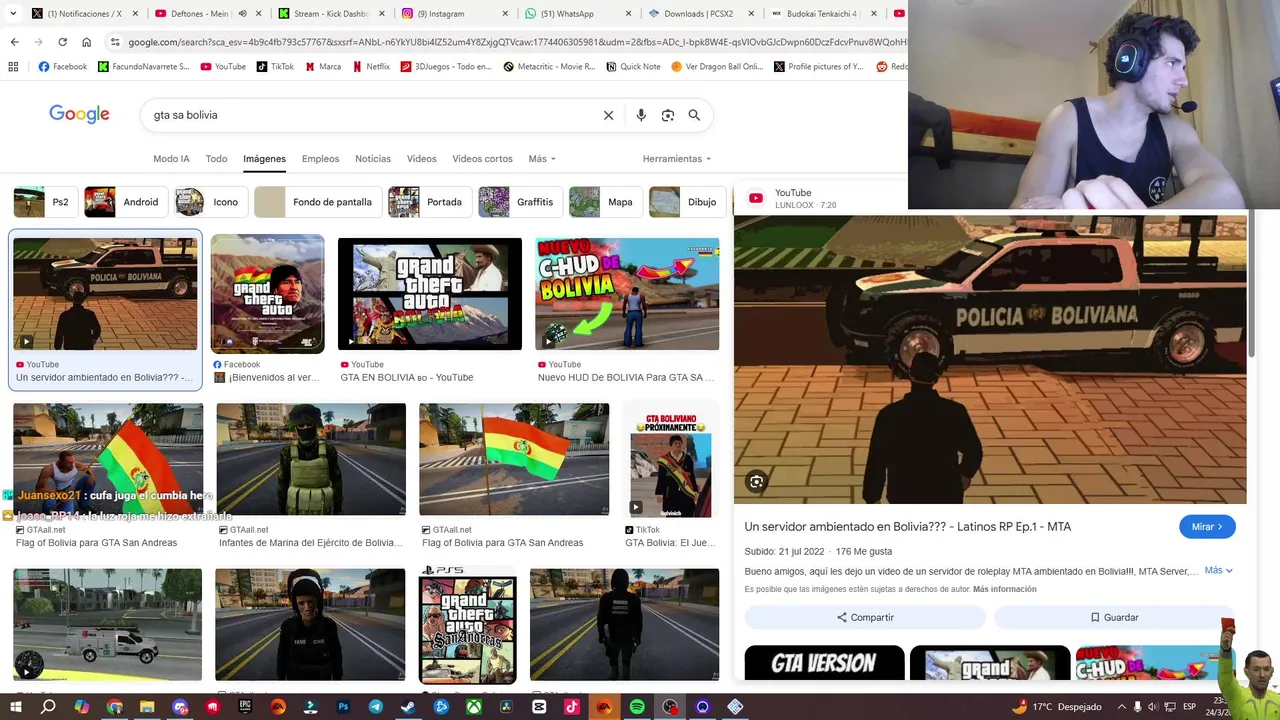Screen dimensions: 1280x720
Task: Filter images by Android chip
Action: tap(125, 202)
